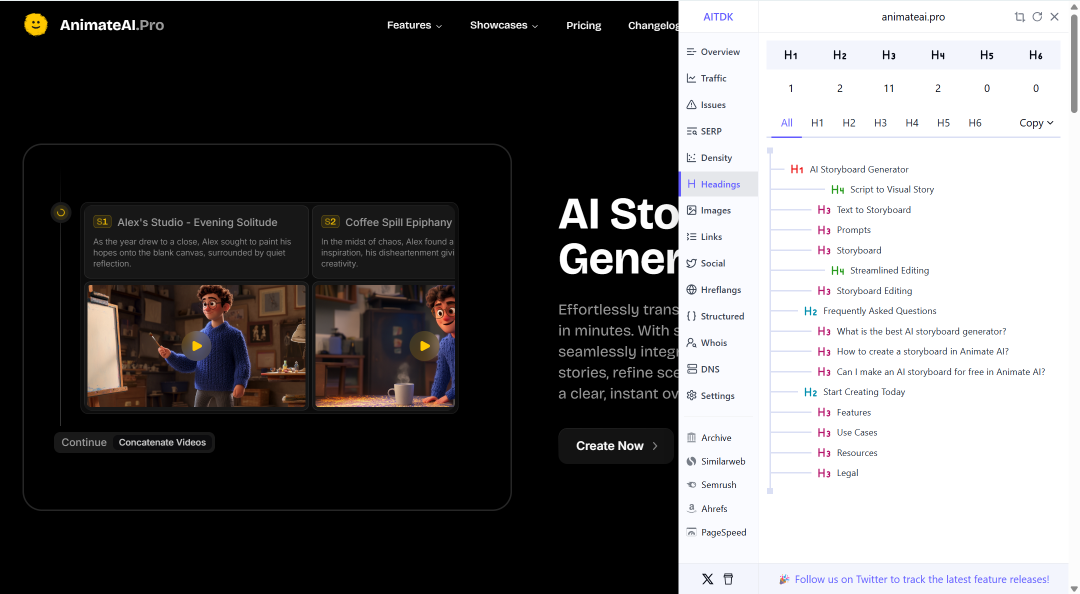Open the Links sidebar icon
Screen dimensions: 1080x594
tap(691, 236)
